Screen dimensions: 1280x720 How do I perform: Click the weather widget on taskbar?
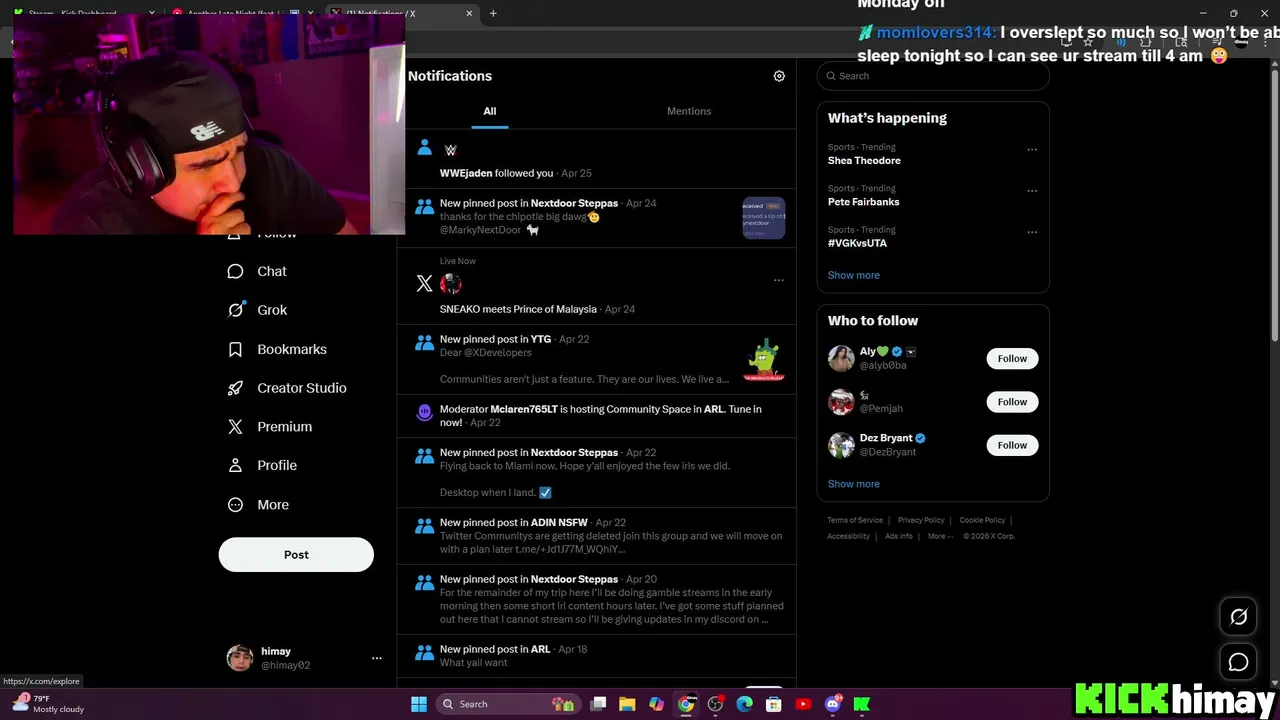tap(48, 704)
